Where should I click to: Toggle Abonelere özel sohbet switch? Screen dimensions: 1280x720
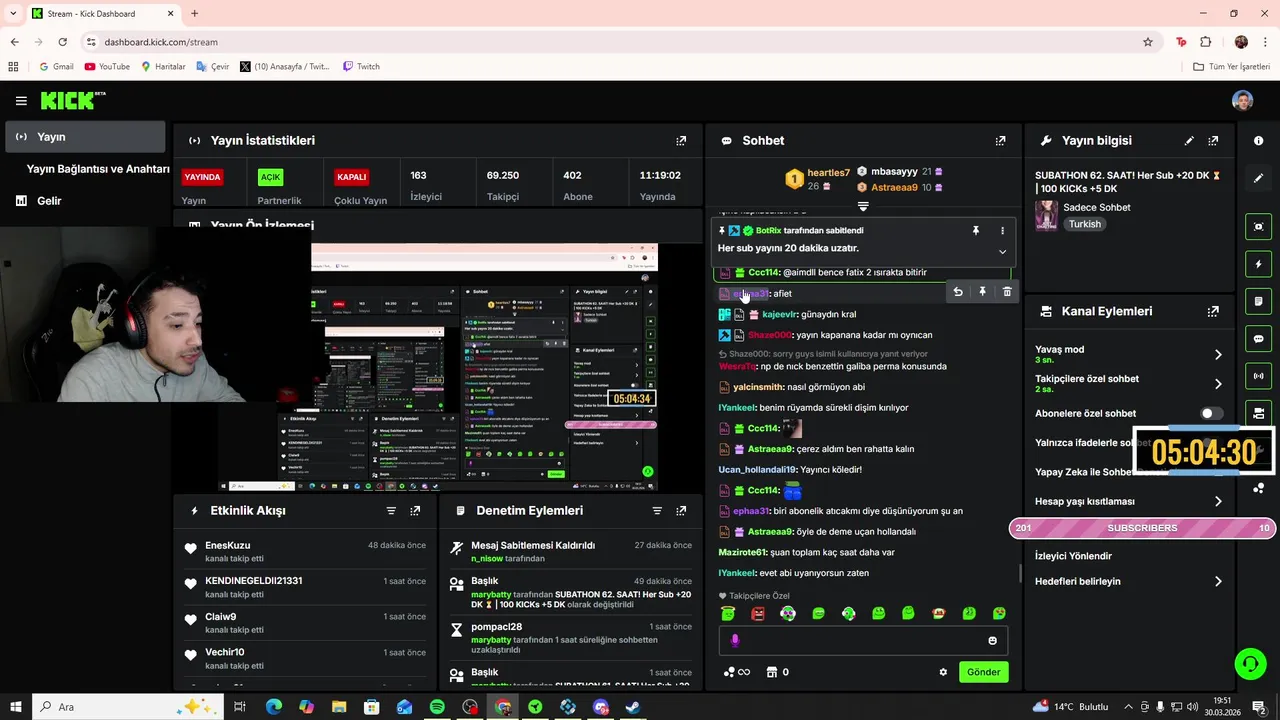pyautogui.click(x=1210, y=413)
